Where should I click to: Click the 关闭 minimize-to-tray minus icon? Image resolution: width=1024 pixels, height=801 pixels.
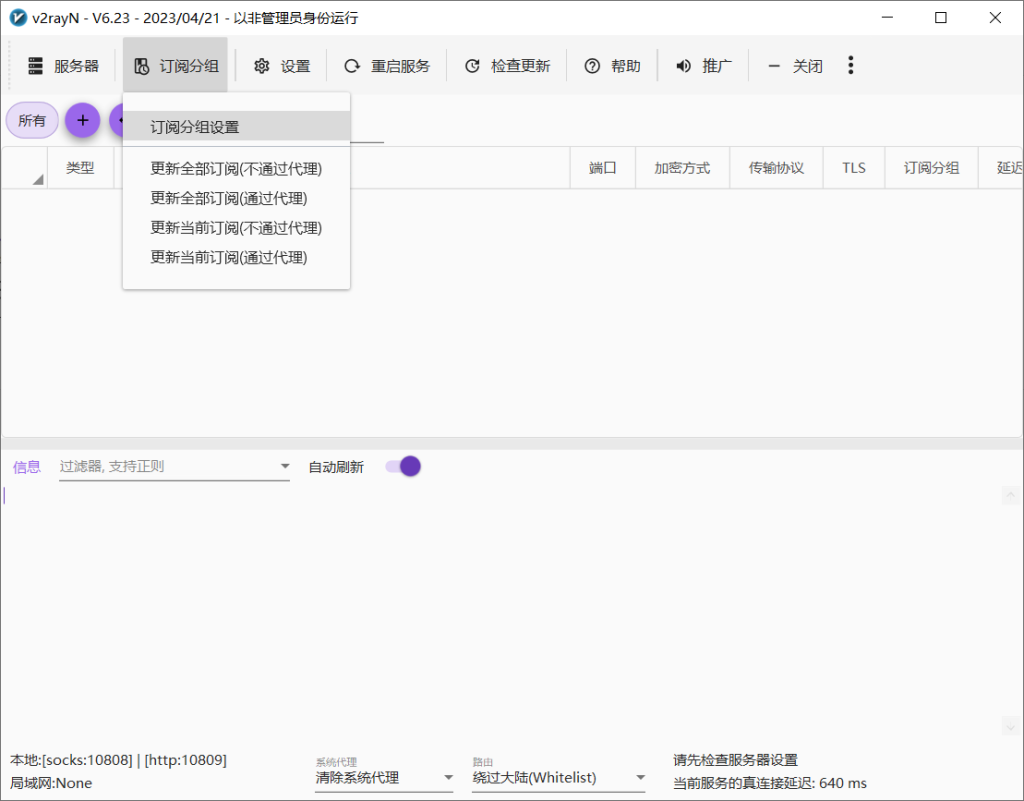[773, 65]
